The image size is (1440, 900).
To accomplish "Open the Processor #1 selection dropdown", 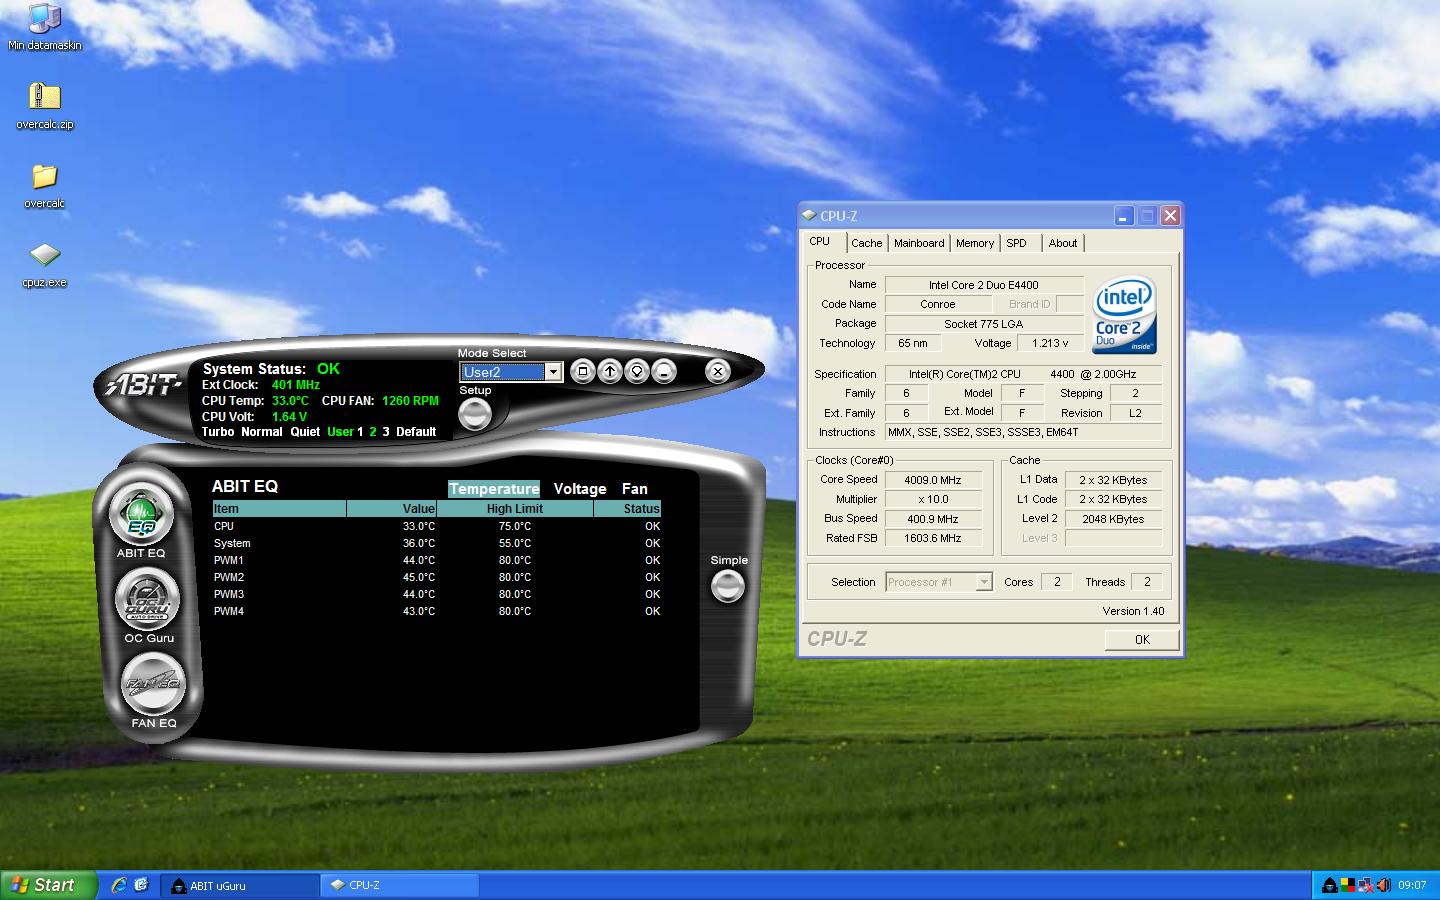I will click(984, 582).
